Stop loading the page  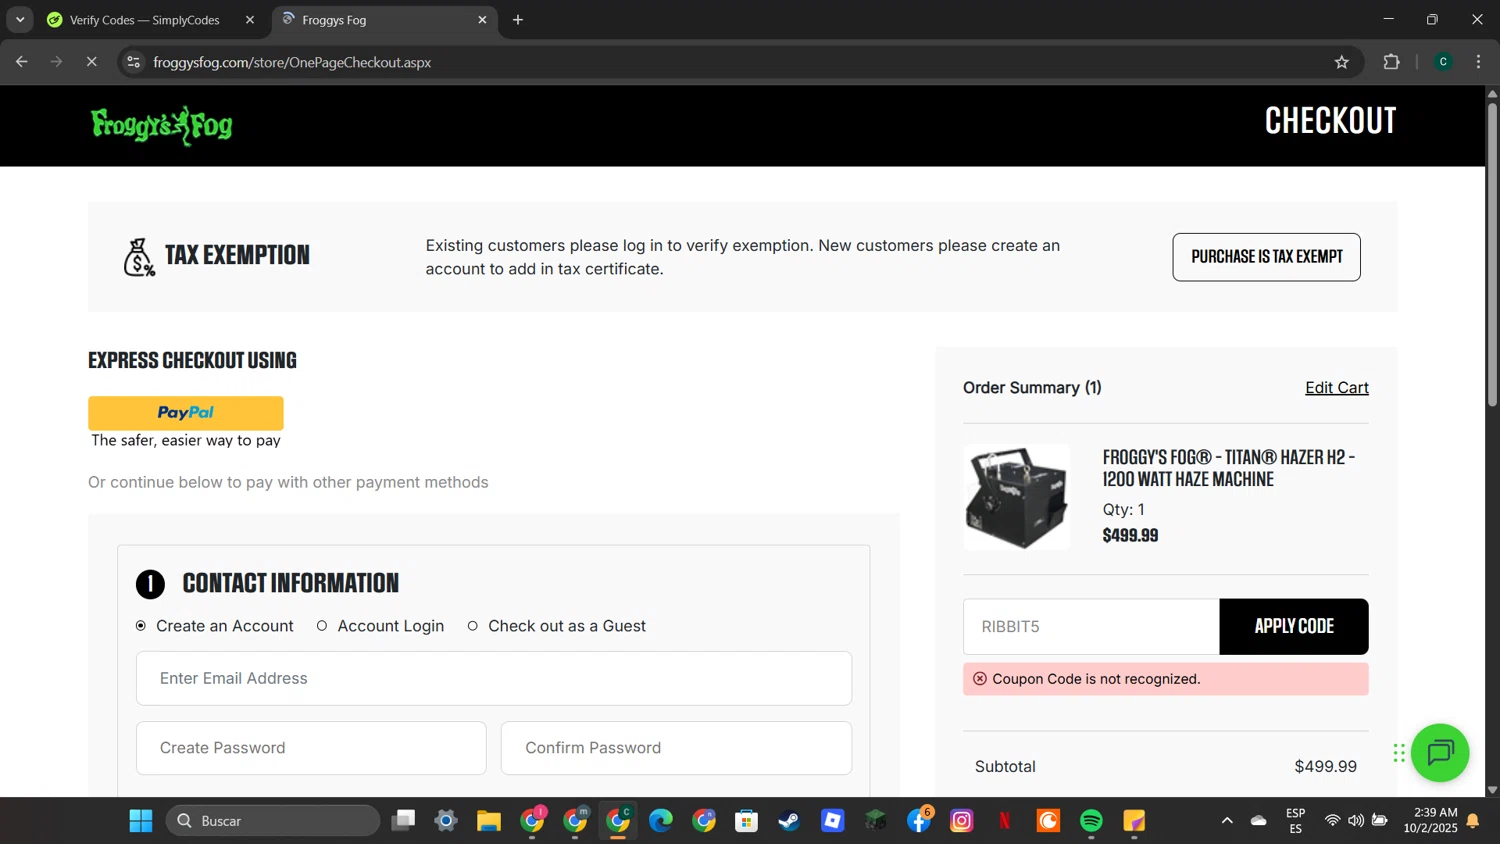click(91, 62)
